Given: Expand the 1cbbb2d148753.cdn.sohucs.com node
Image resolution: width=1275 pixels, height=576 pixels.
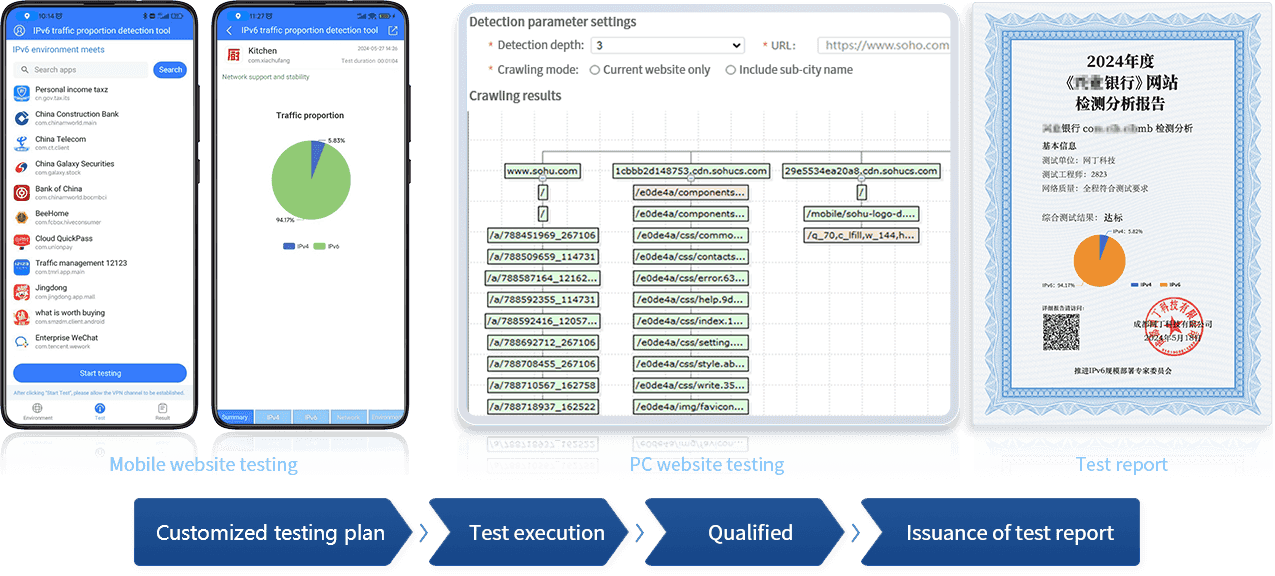Looking at the screenshot, I should click(x=691, y=171).
